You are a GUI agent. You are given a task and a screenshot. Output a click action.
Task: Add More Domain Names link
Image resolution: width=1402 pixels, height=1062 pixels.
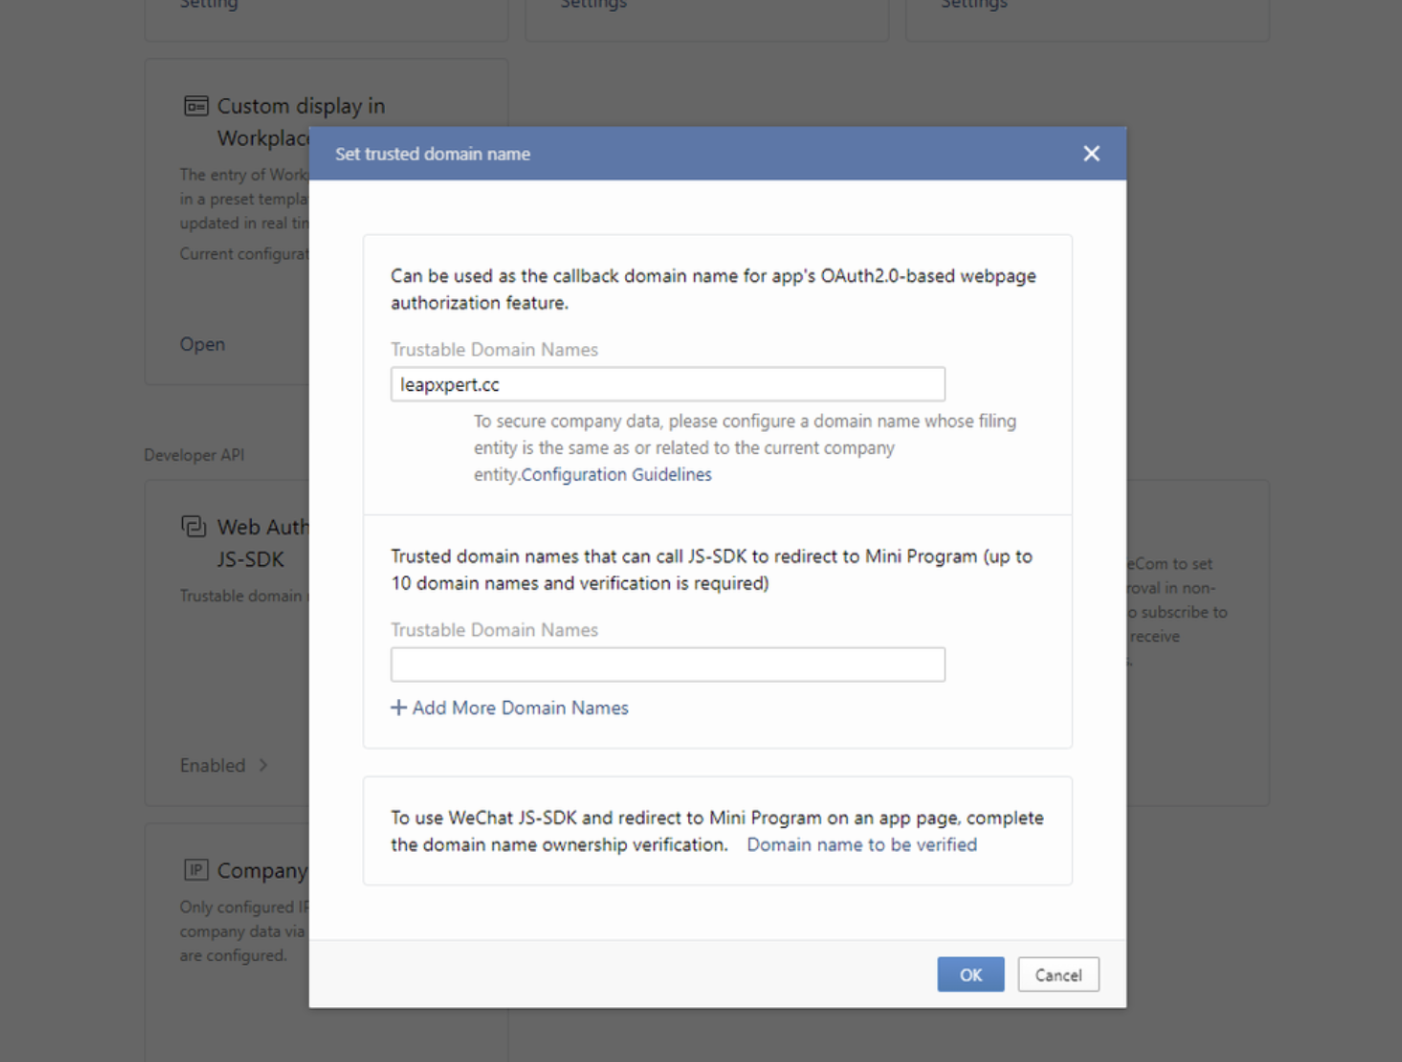click(x=510, y=708)
